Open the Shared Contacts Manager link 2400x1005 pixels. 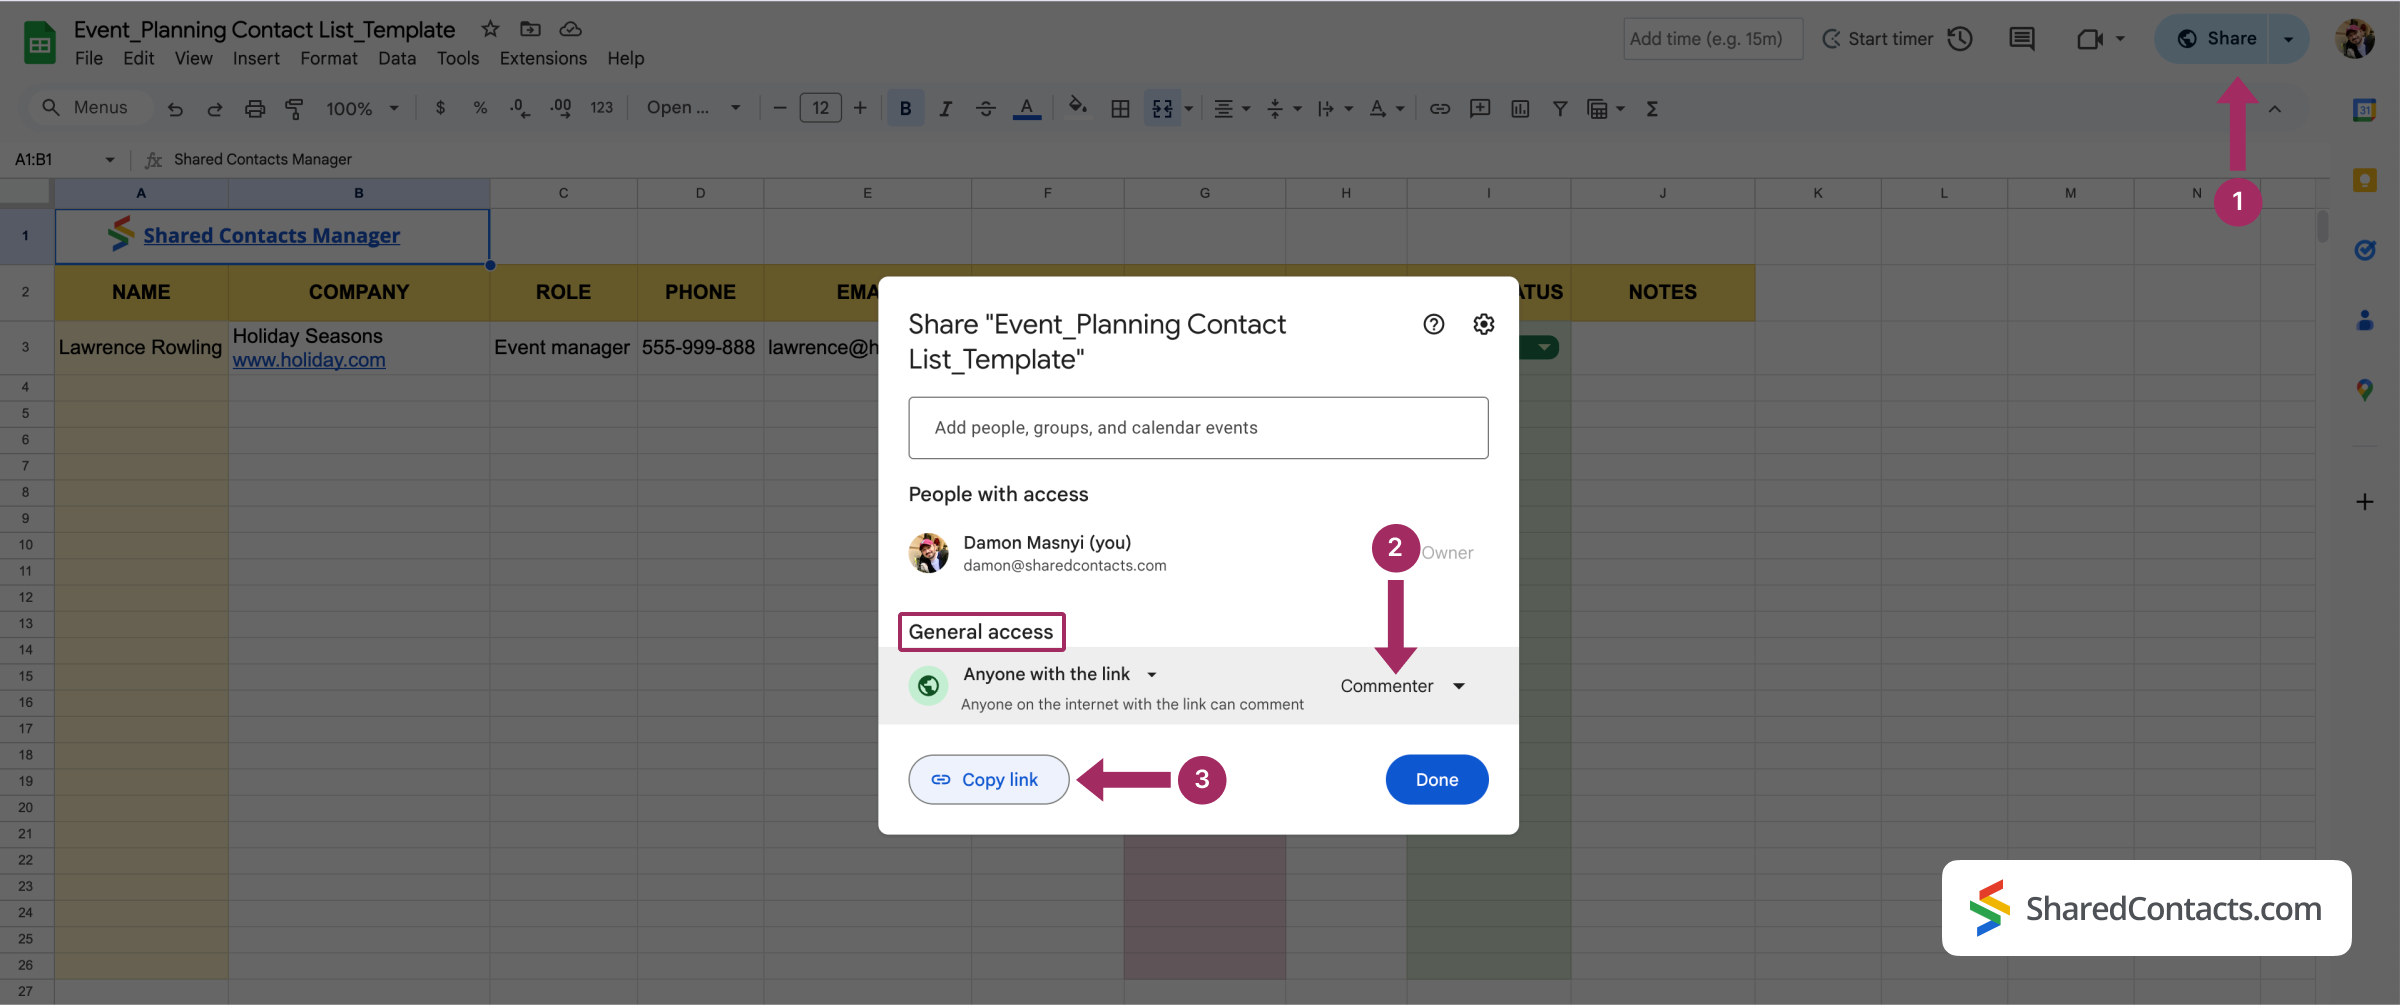point(271,235)
